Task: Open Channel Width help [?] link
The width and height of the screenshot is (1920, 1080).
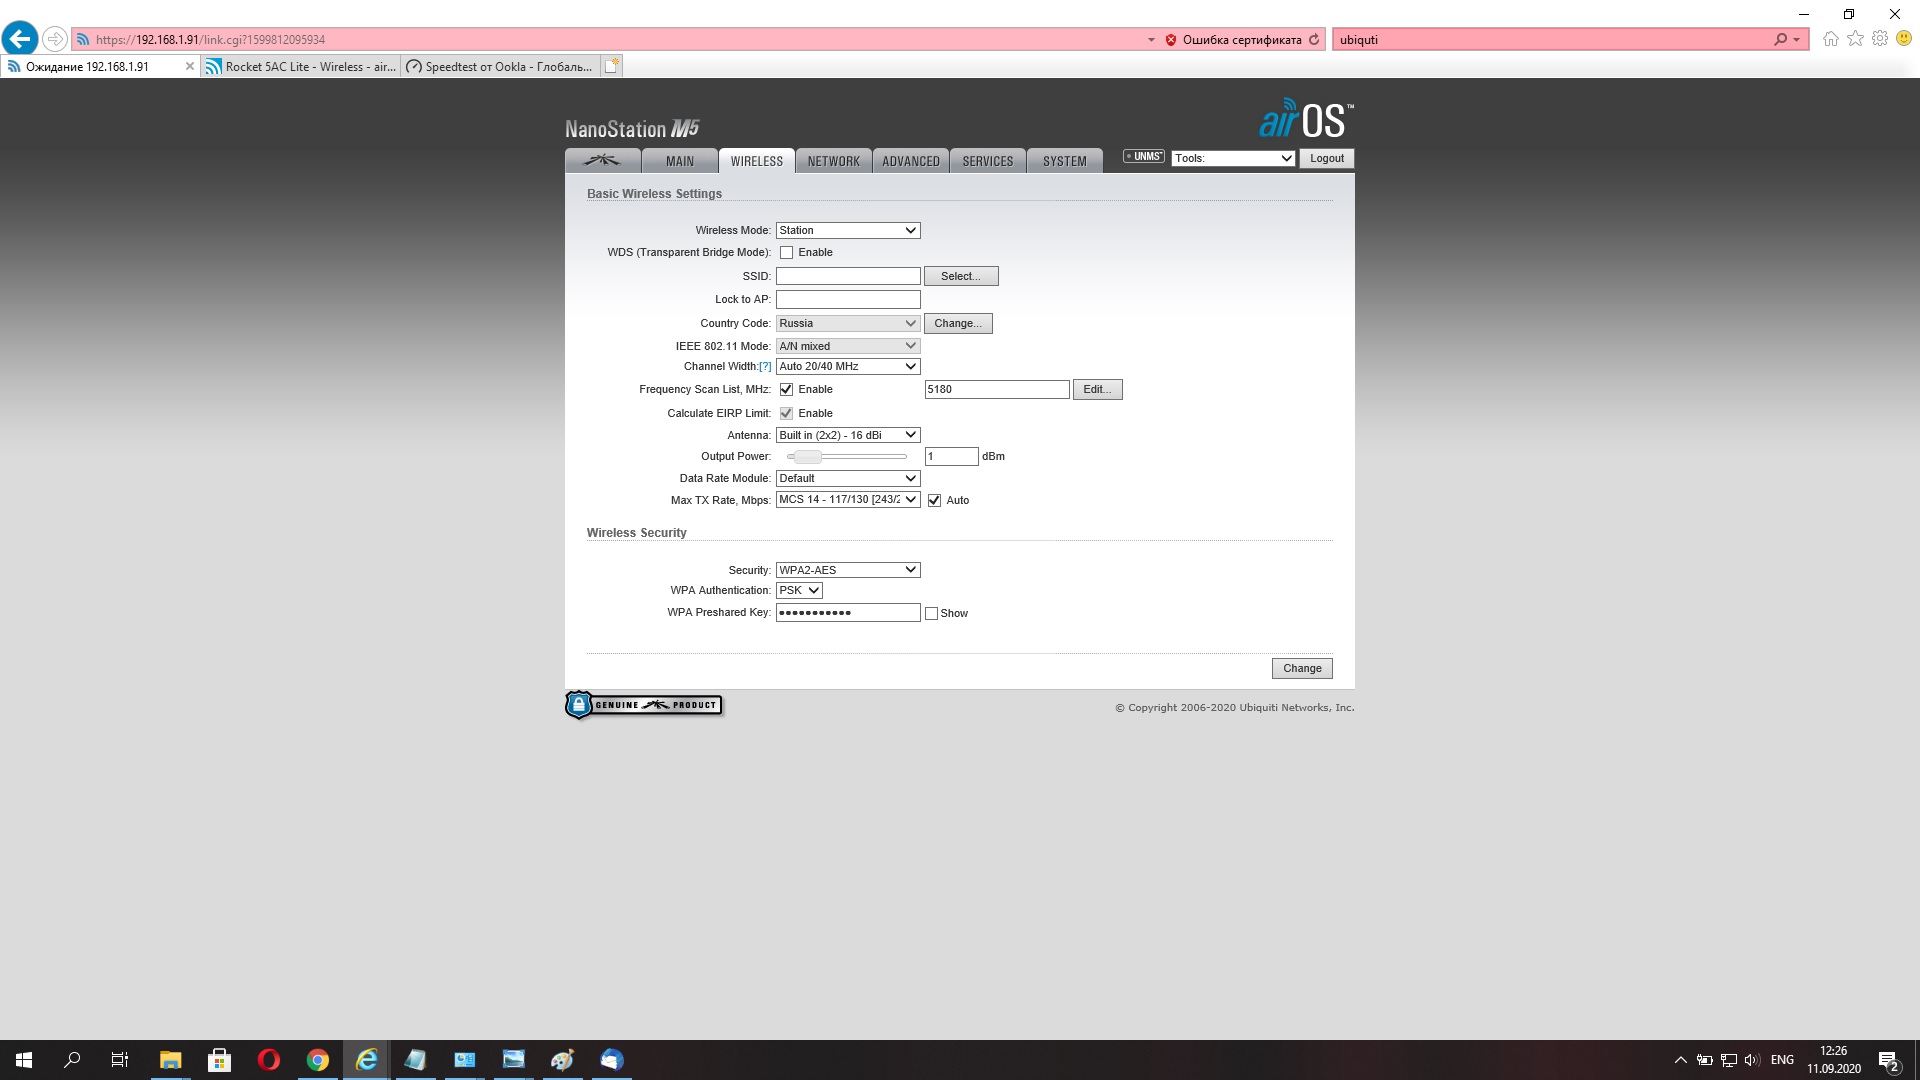Action: [x=765, y=367]
